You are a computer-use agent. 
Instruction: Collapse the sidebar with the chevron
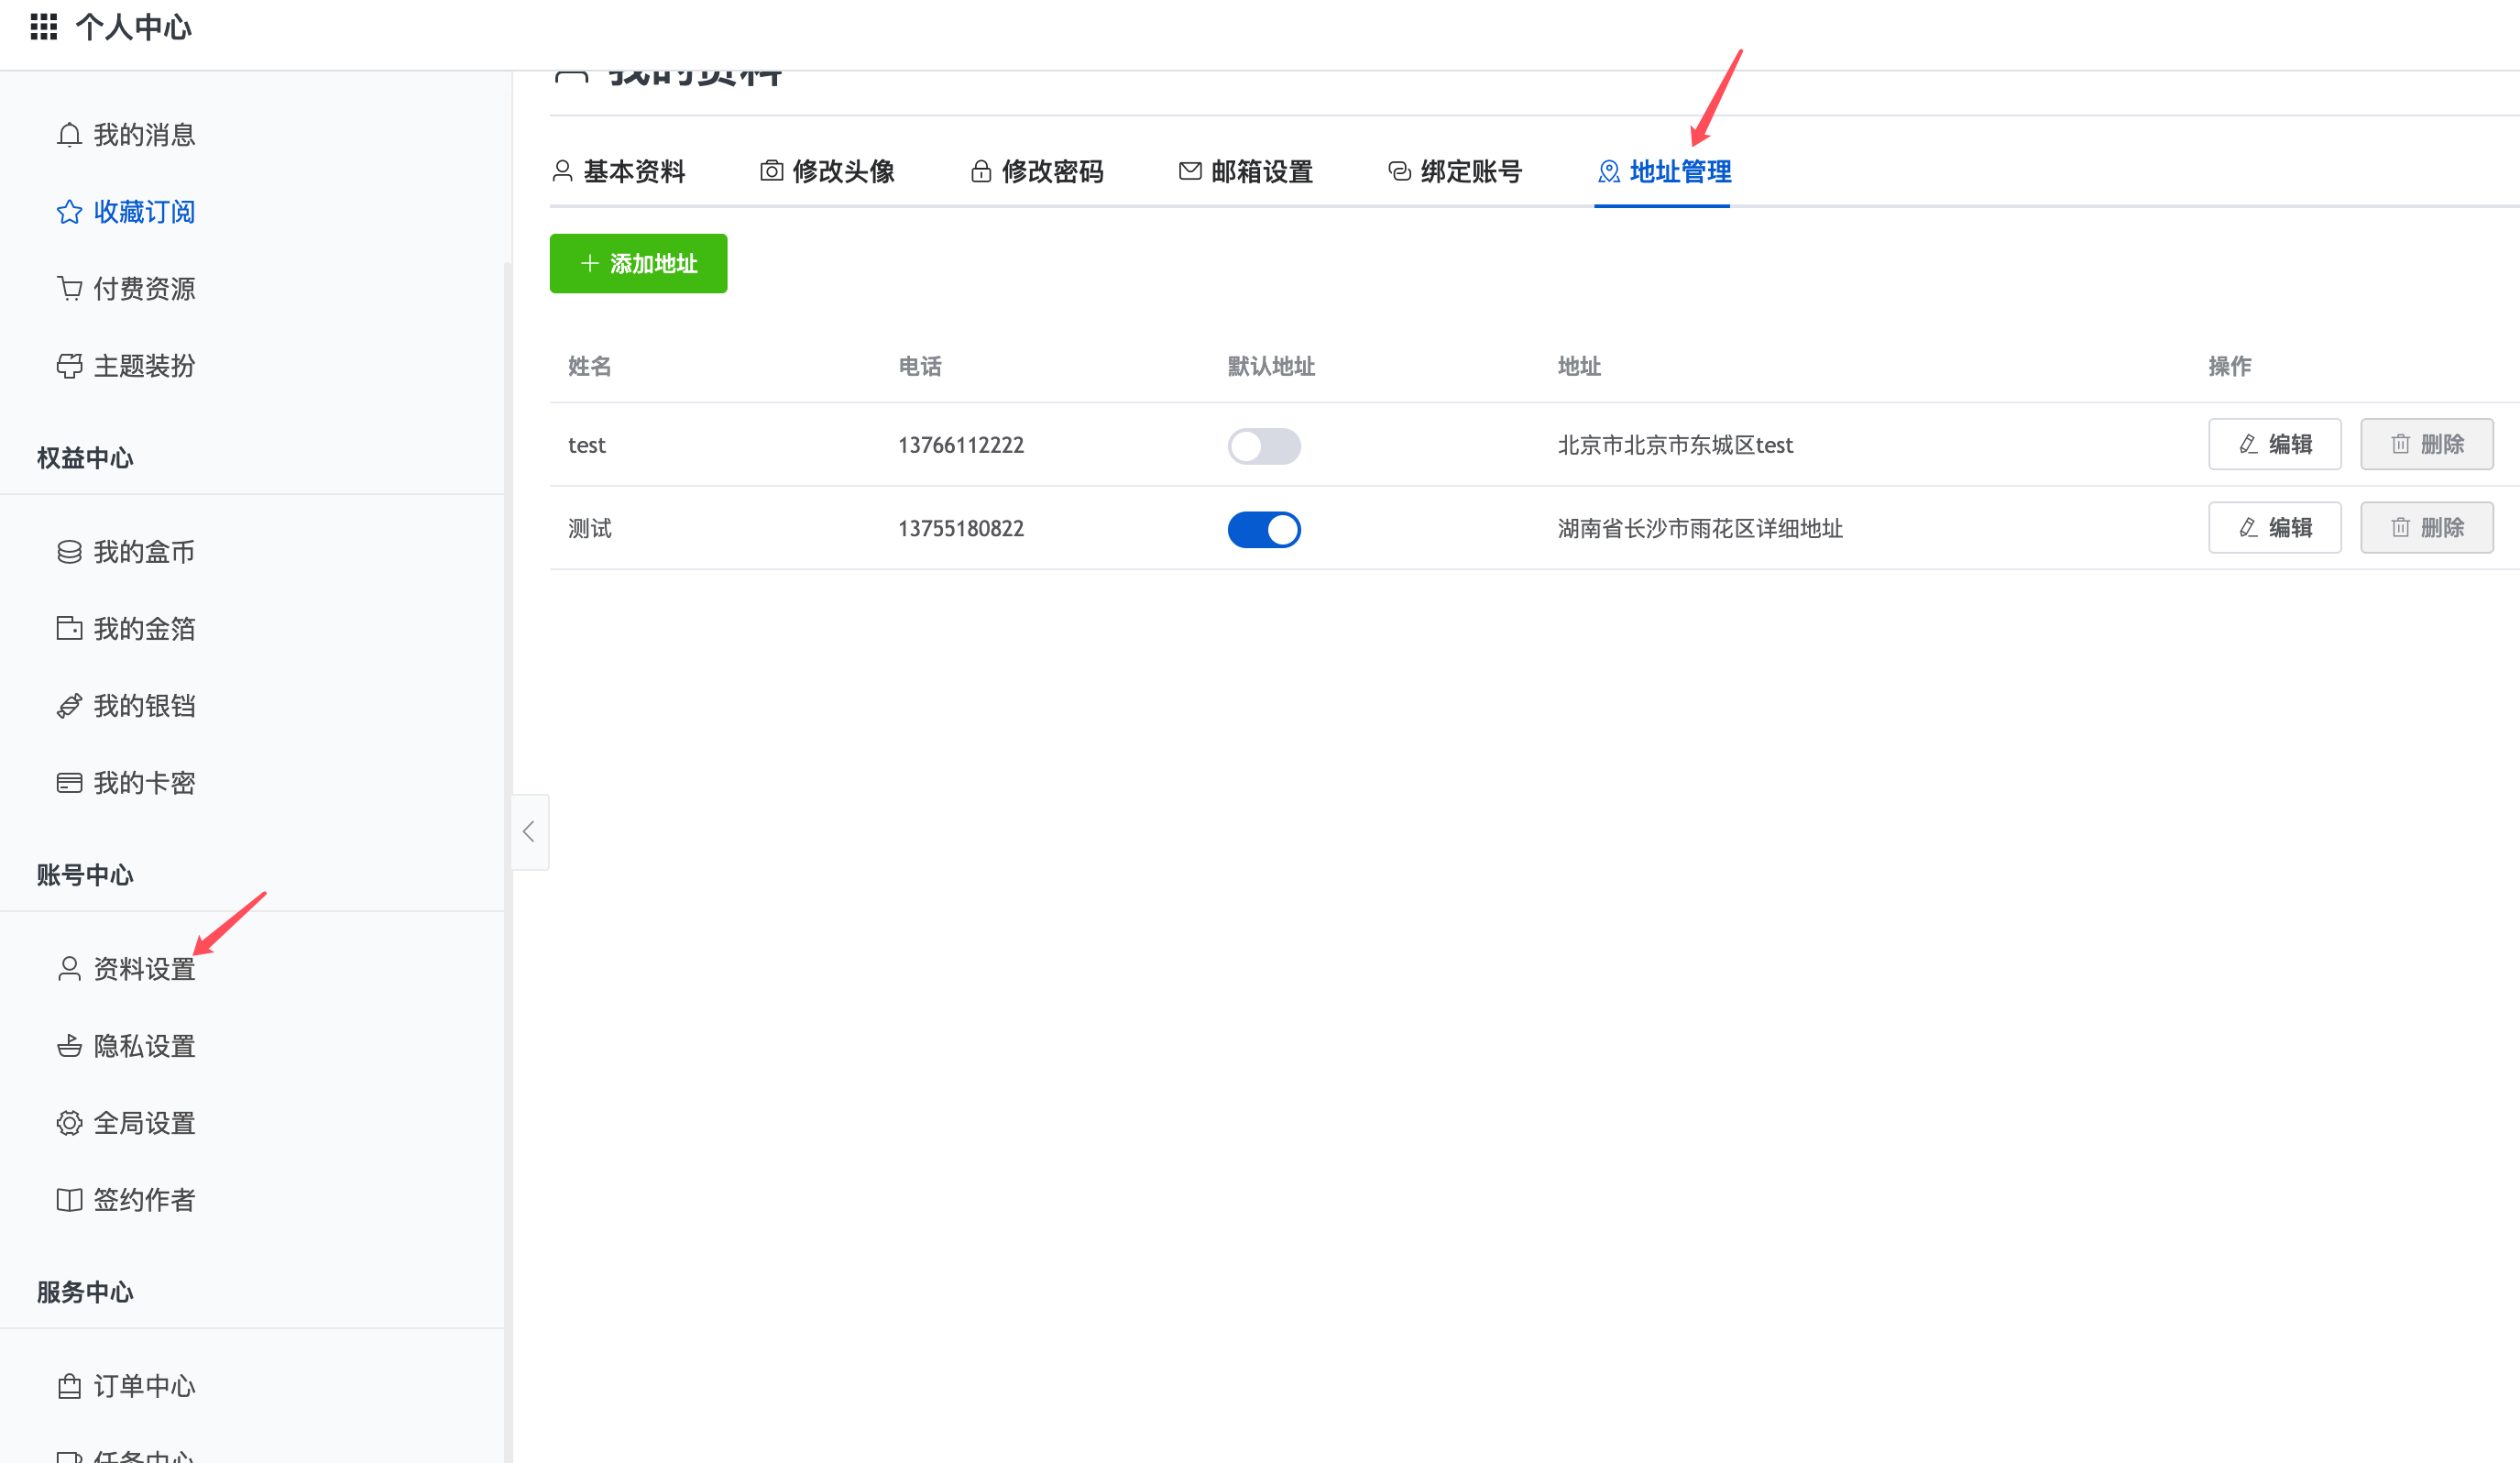click(529, 831)
